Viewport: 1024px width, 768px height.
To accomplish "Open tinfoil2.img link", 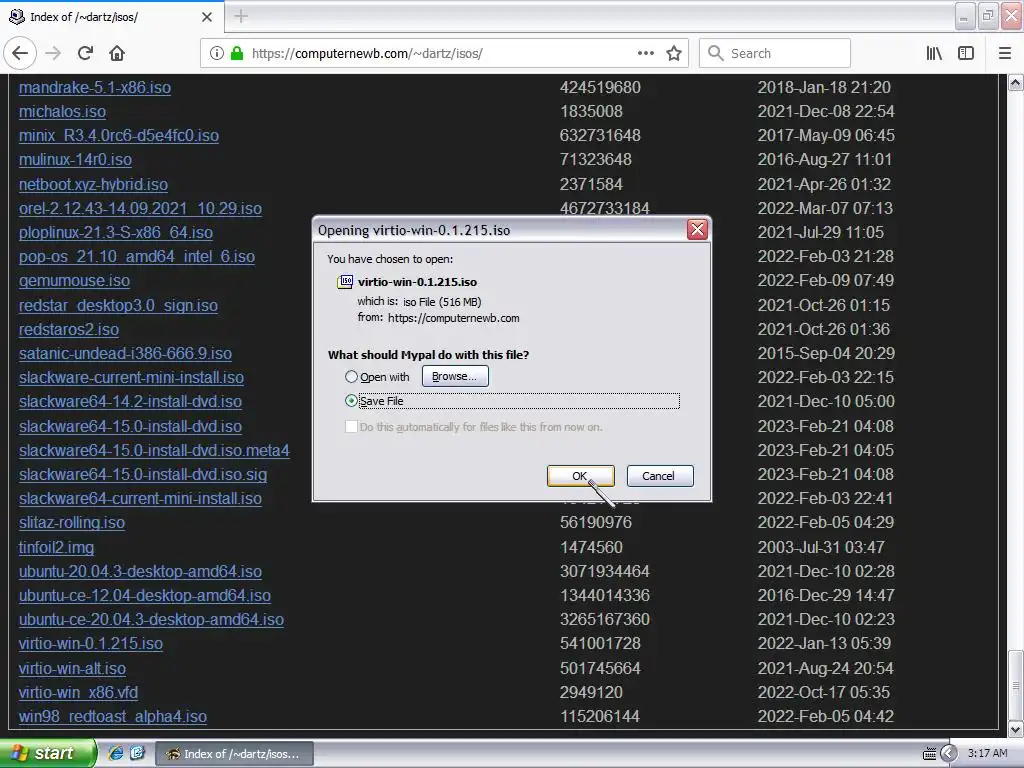I will 56,548.
